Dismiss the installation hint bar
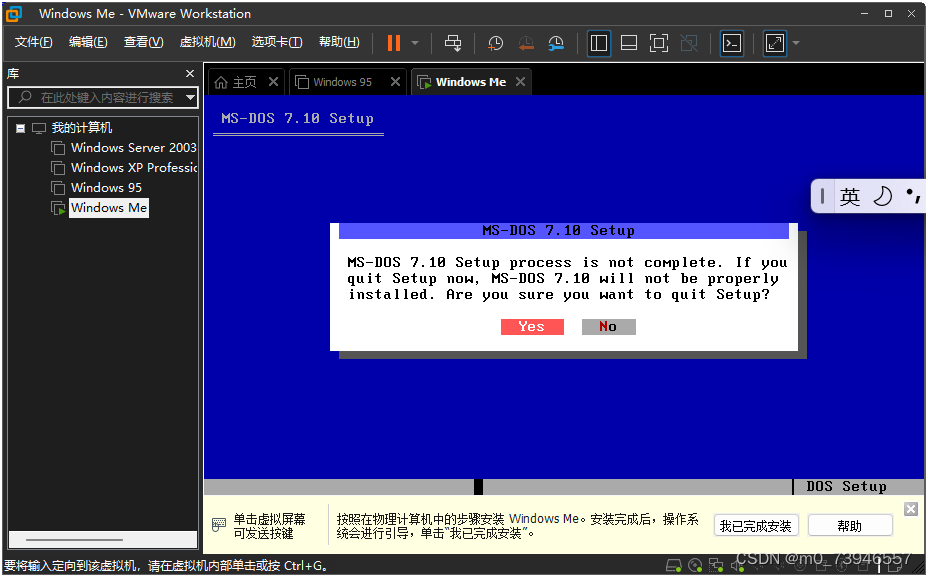 point(911,510)
